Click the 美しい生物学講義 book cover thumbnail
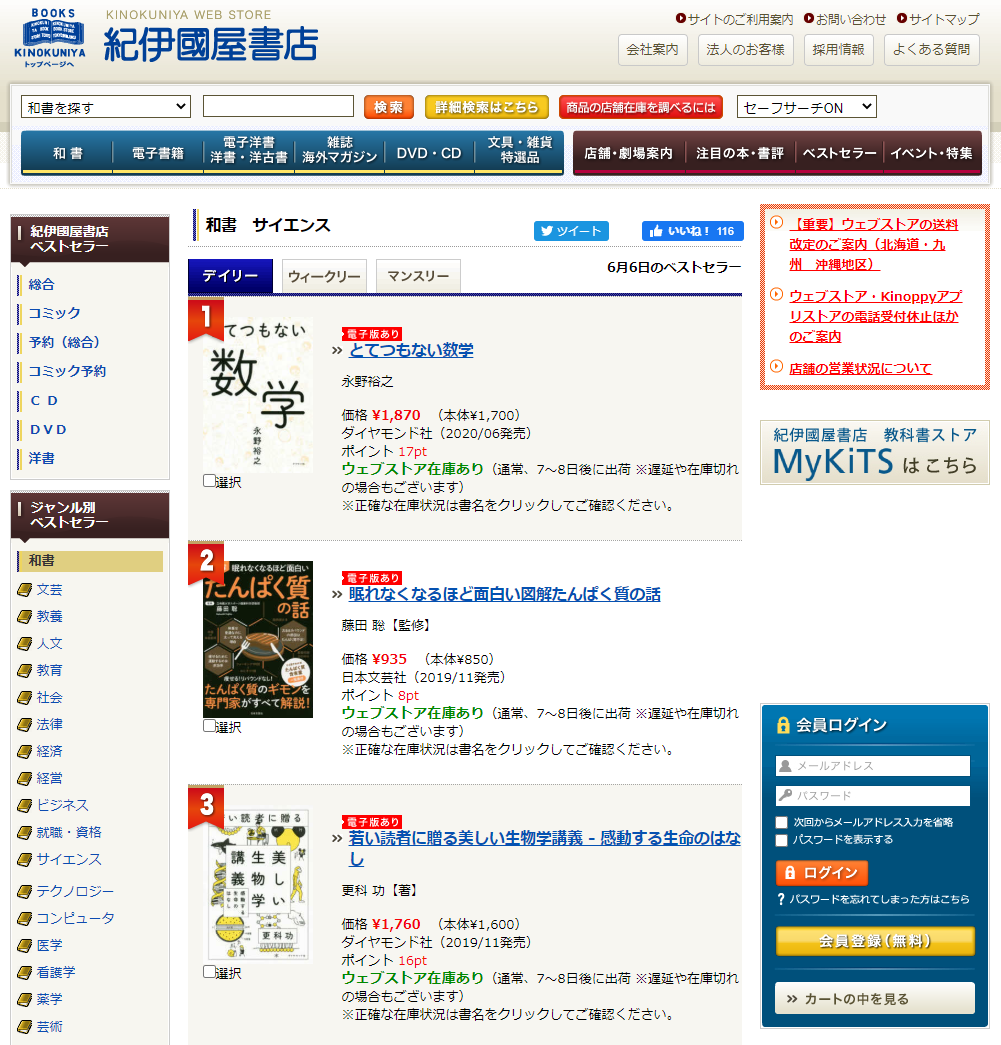 (x=258, y=885)
